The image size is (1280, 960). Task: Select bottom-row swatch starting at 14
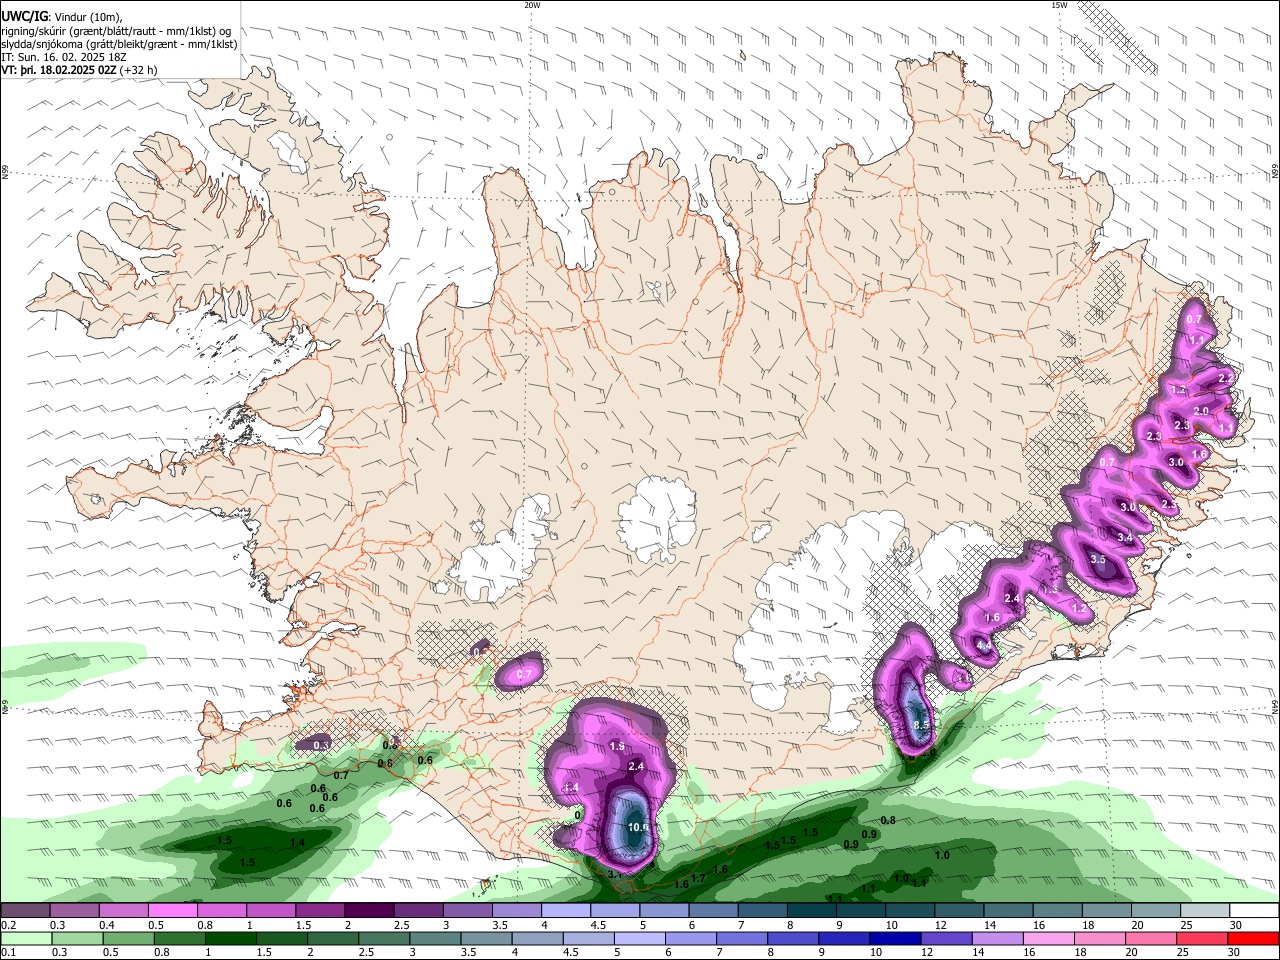pos(999,939)
